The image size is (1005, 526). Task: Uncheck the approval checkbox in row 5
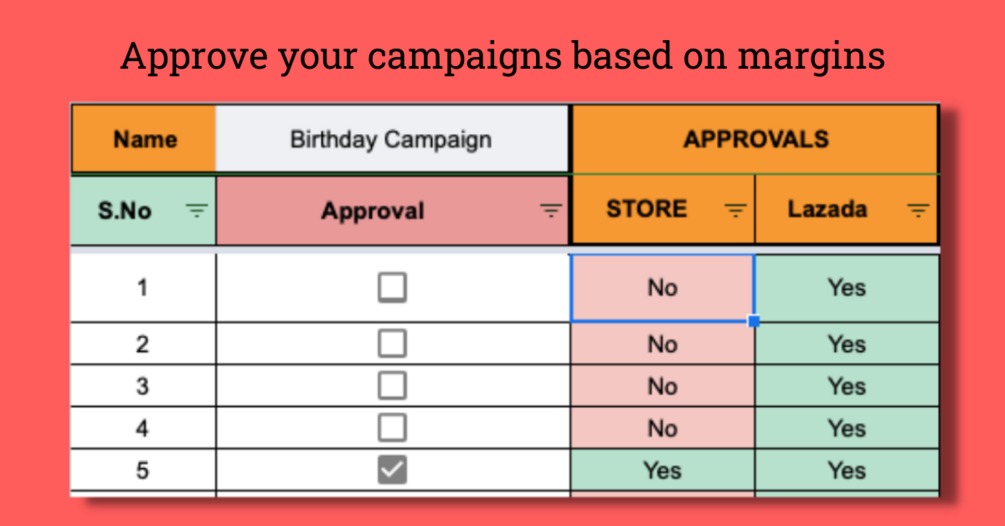point(392,470)
